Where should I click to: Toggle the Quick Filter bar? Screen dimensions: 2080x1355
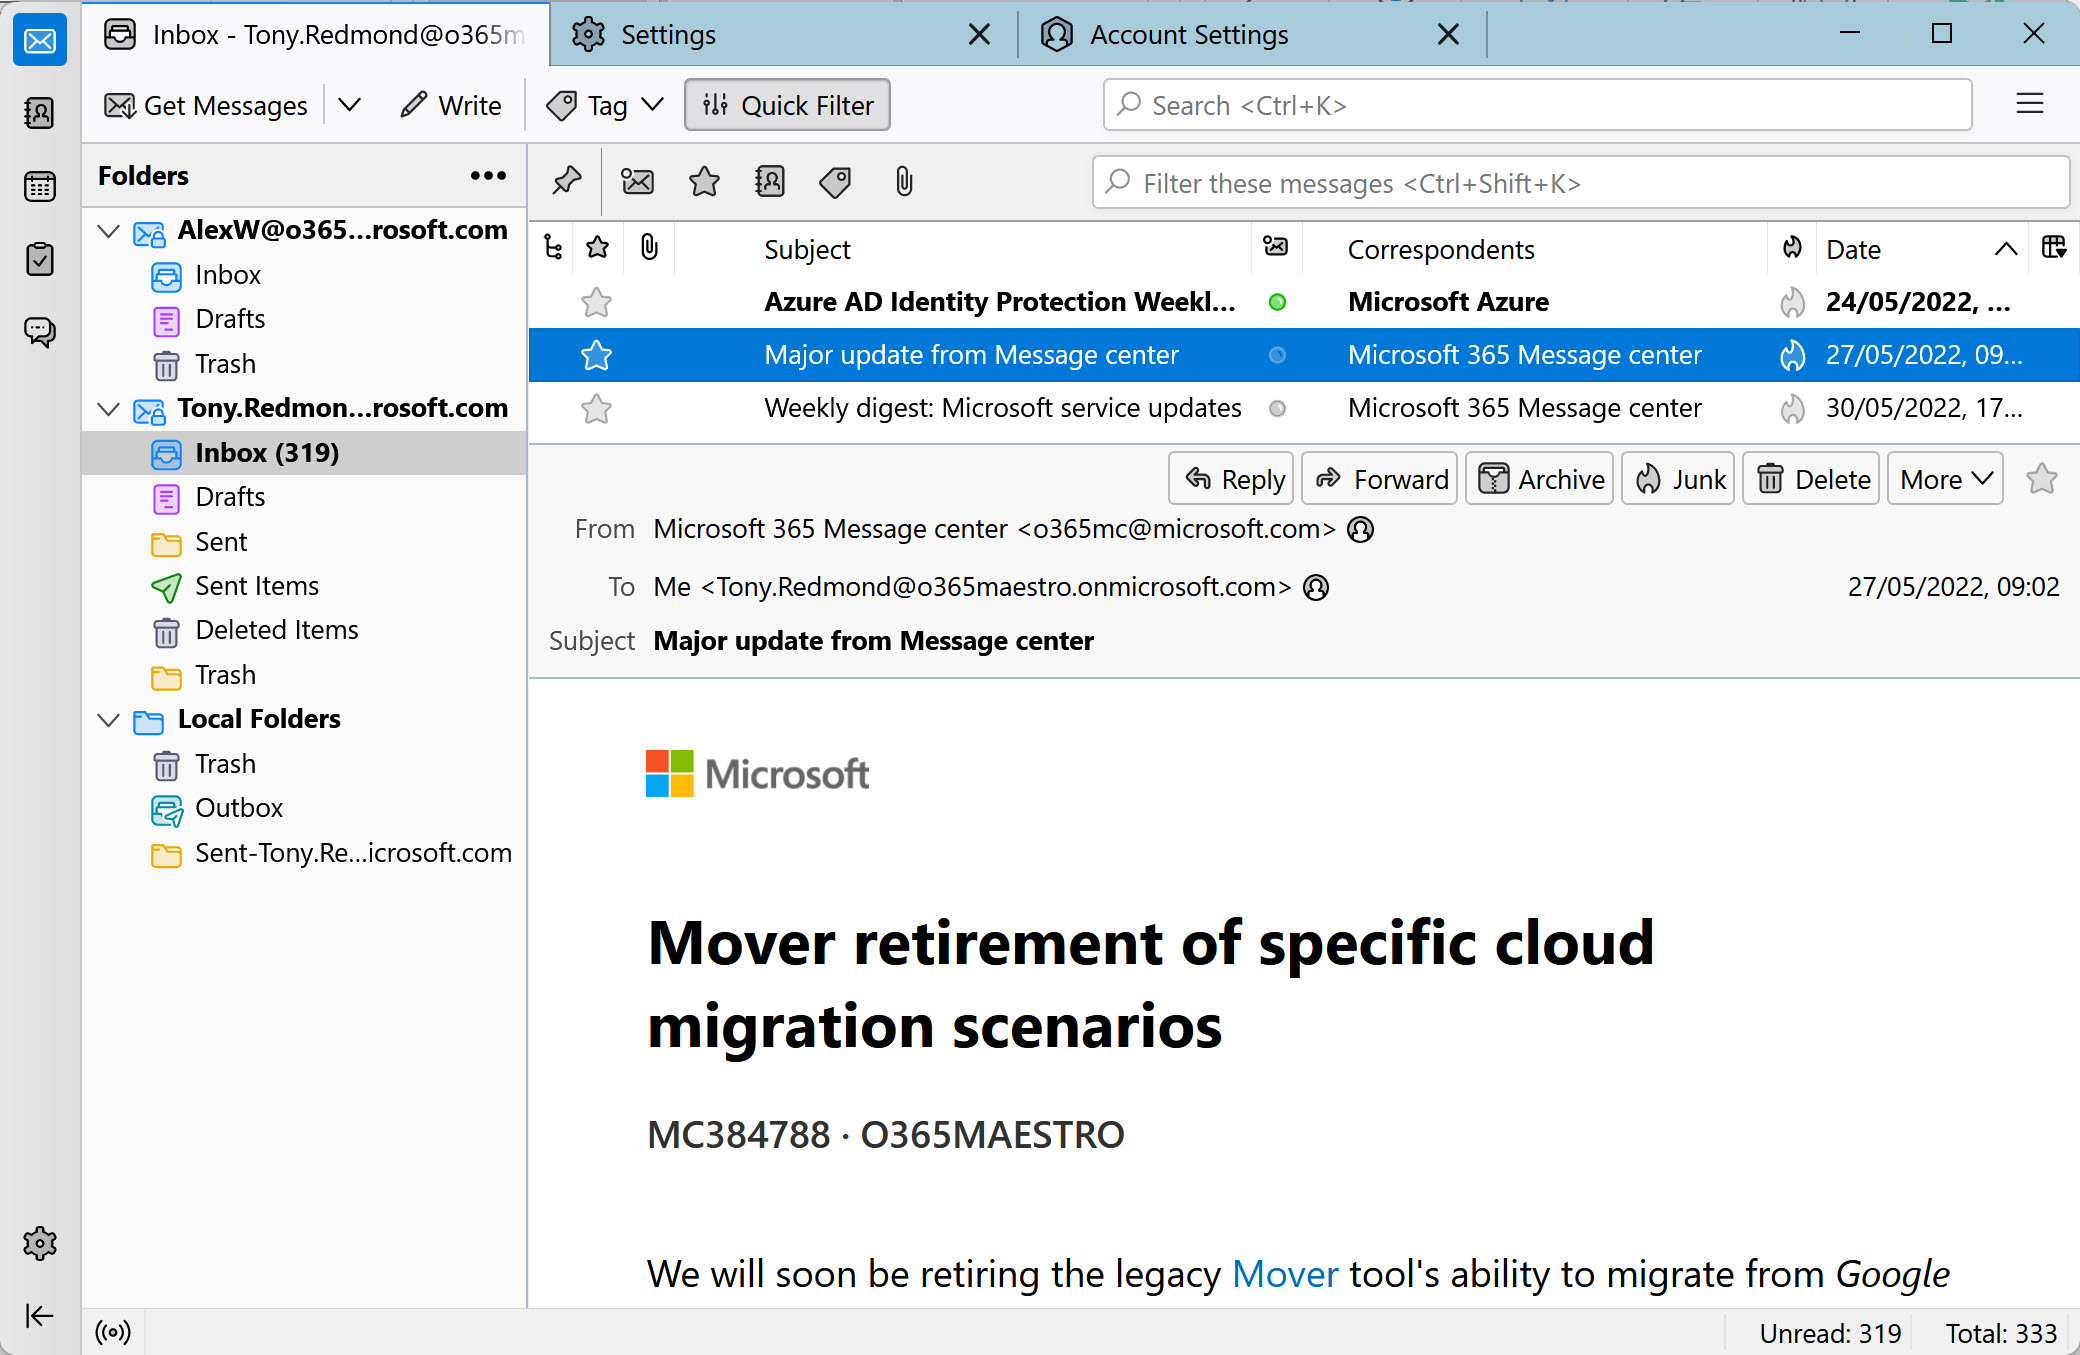(x=787, y=105)
